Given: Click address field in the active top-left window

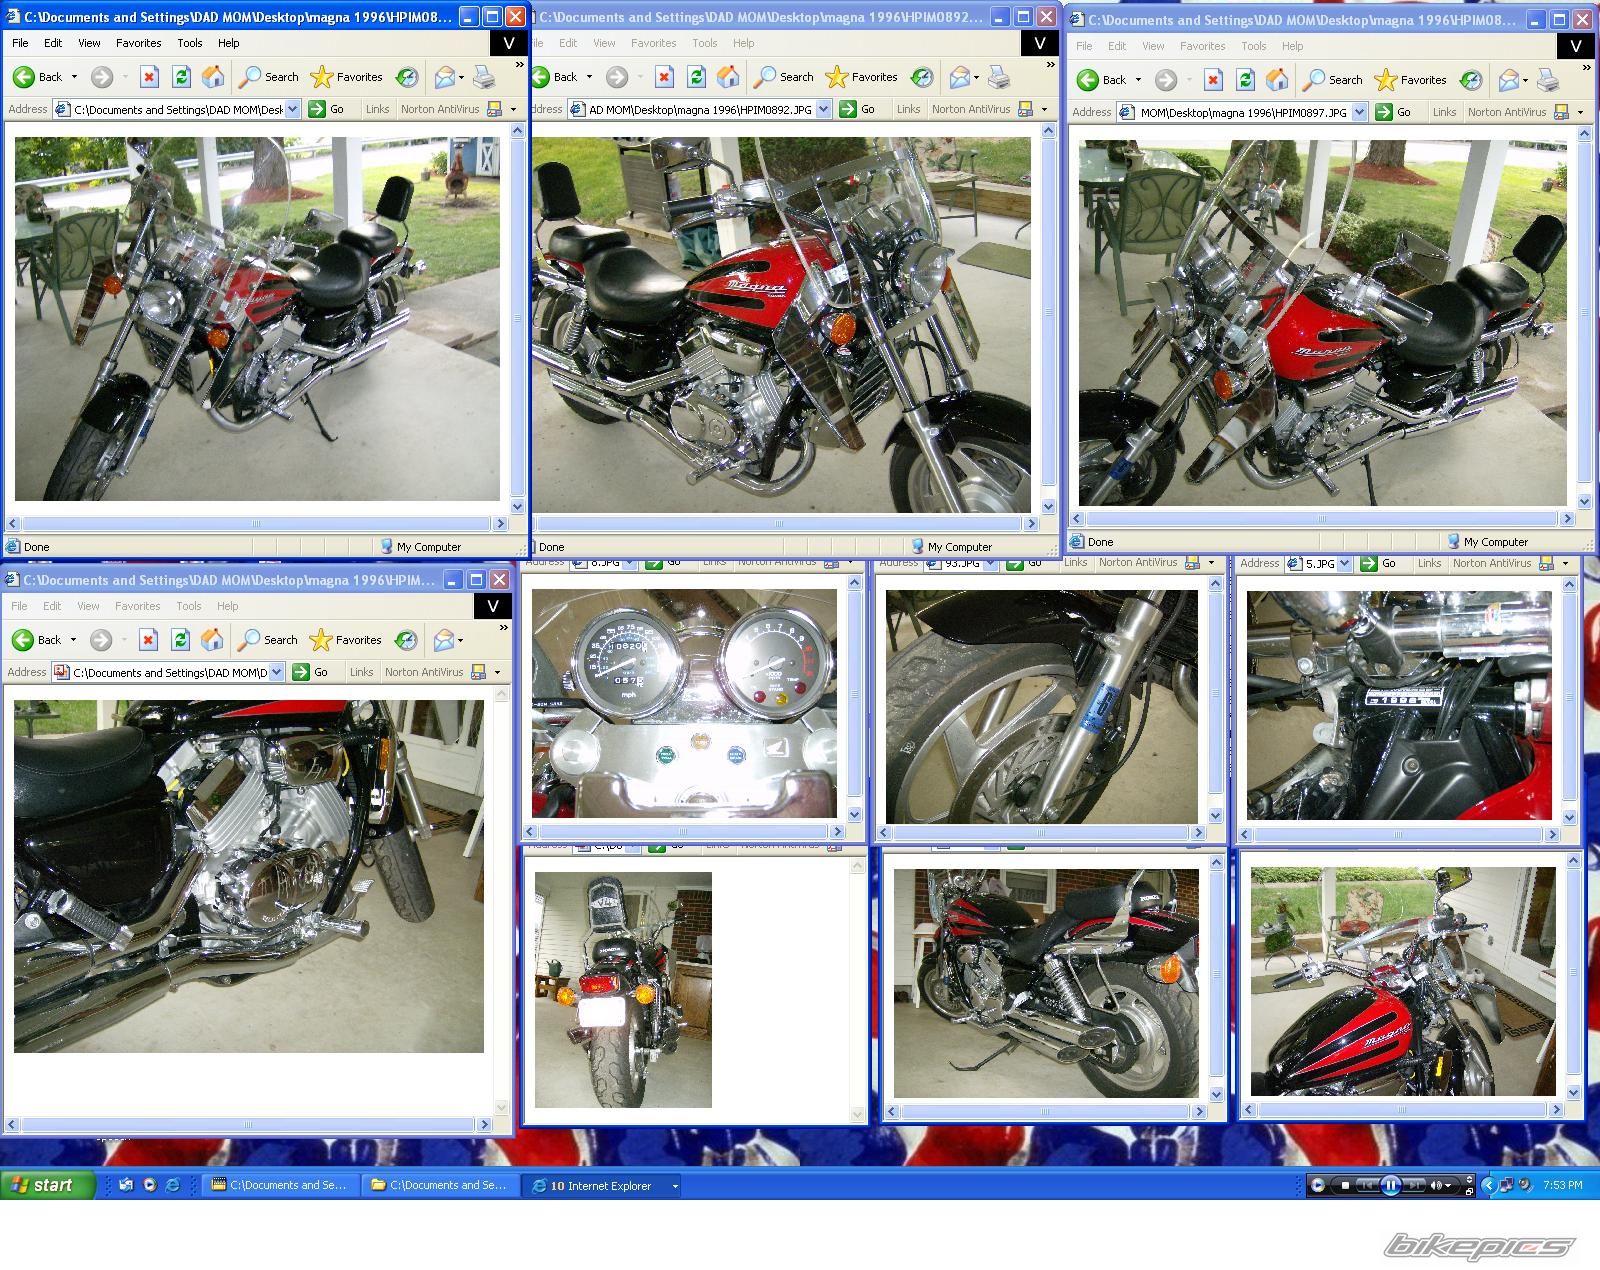Looking at the screenshot, I should (x=176, y=110).
